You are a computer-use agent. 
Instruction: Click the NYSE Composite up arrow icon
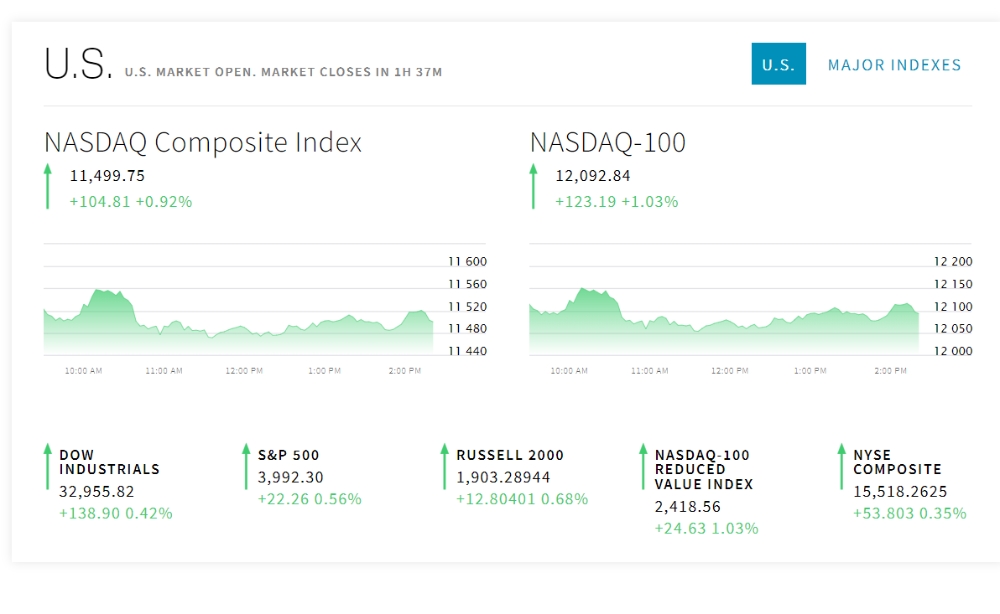pos(841,466)
